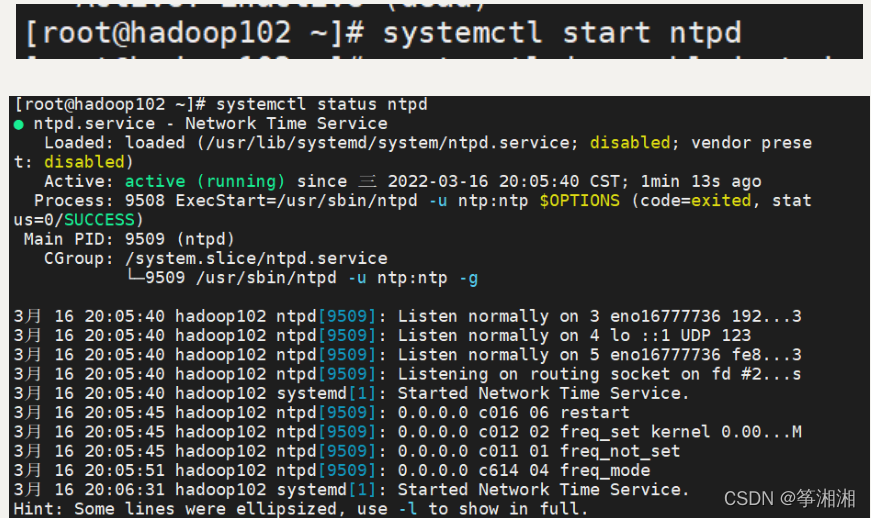Click the 'vendor prese' text
Image resolution: width=871 pixels, height=518 pixels.
pos(752,143)
